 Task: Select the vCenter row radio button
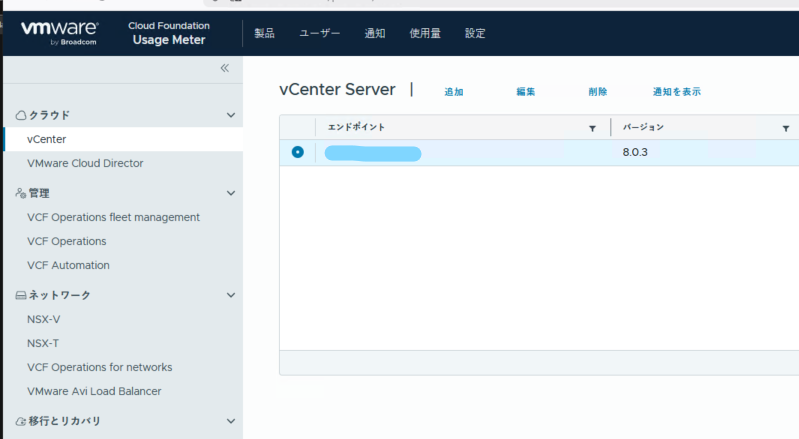(x=297, y=153)
